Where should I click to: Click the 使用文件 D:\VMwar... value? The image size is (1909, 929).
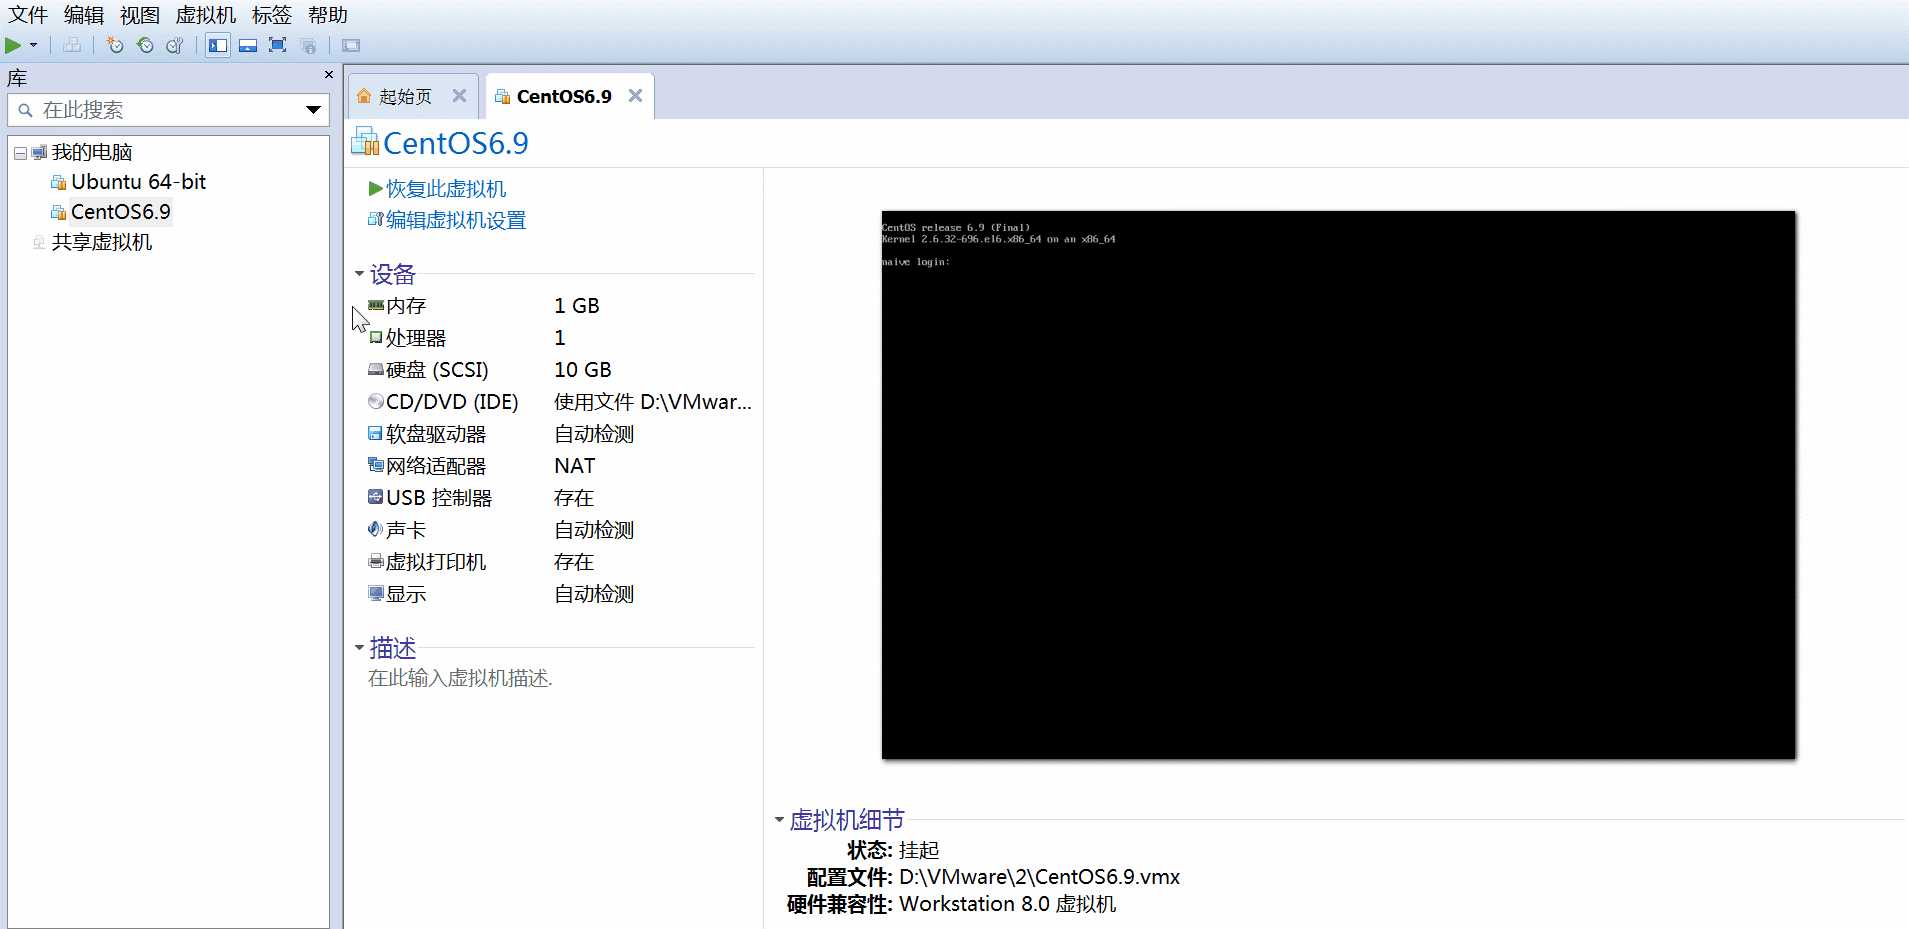click(653, 402)
